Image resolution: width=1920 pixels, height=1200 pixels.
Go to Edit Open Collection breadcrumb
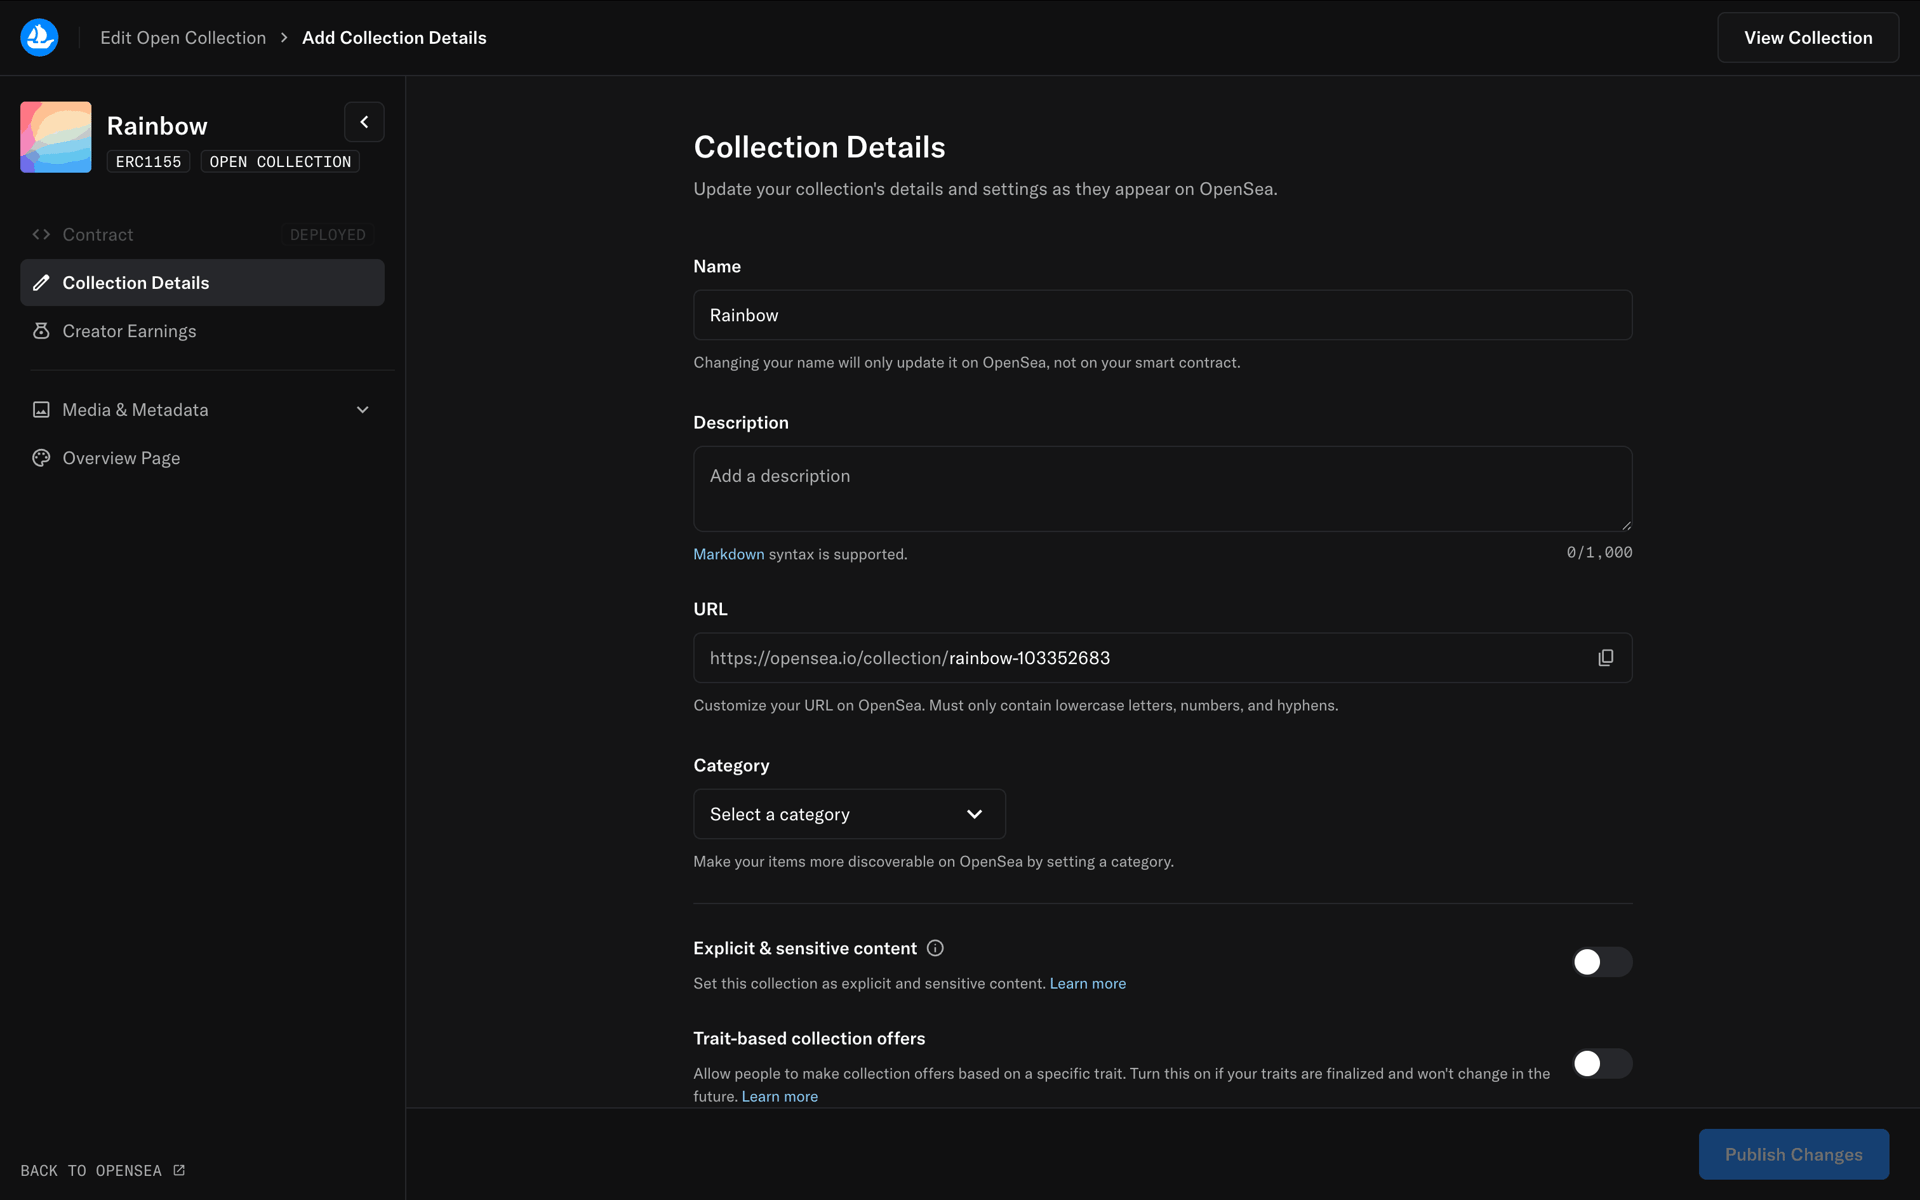point(183,38)
